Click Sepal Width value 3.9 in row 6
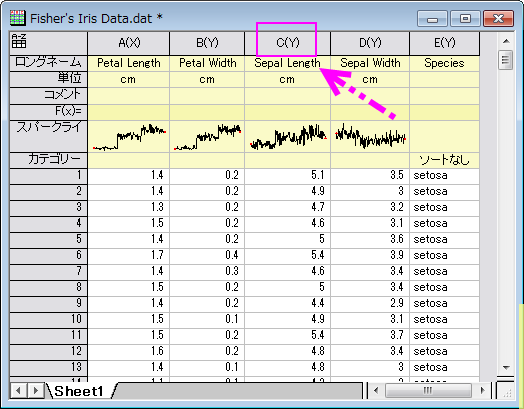 370,256
